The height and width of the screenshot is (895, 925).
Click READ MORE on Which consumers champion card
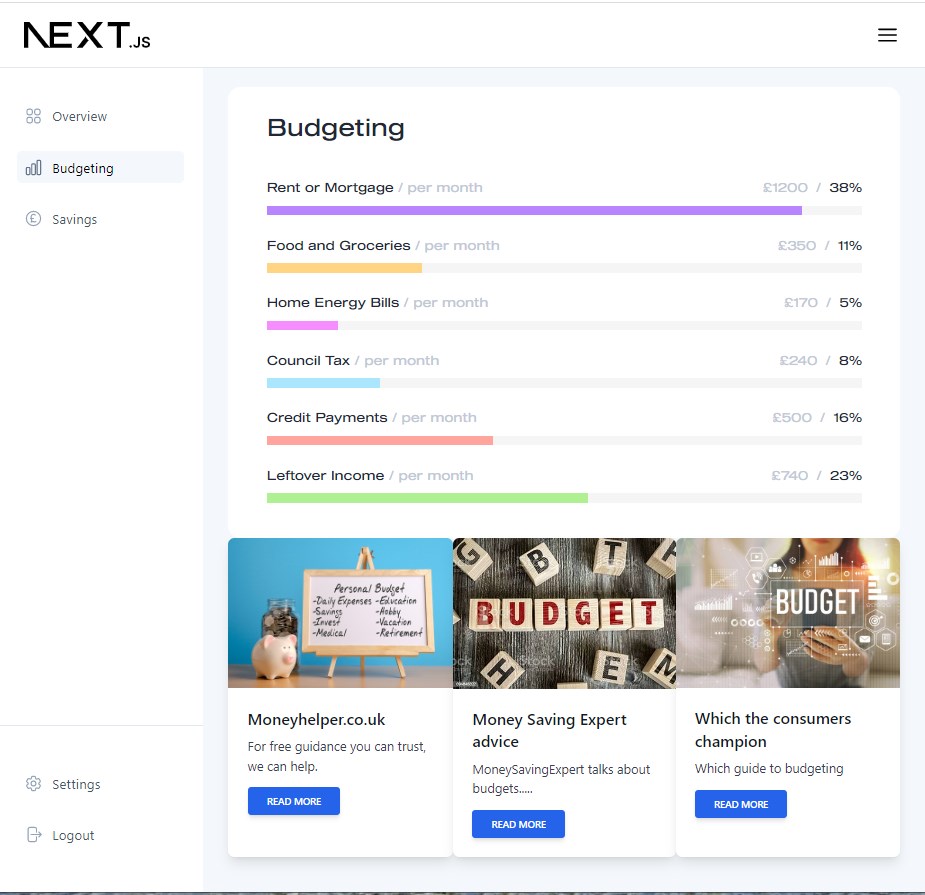(740, 804)
